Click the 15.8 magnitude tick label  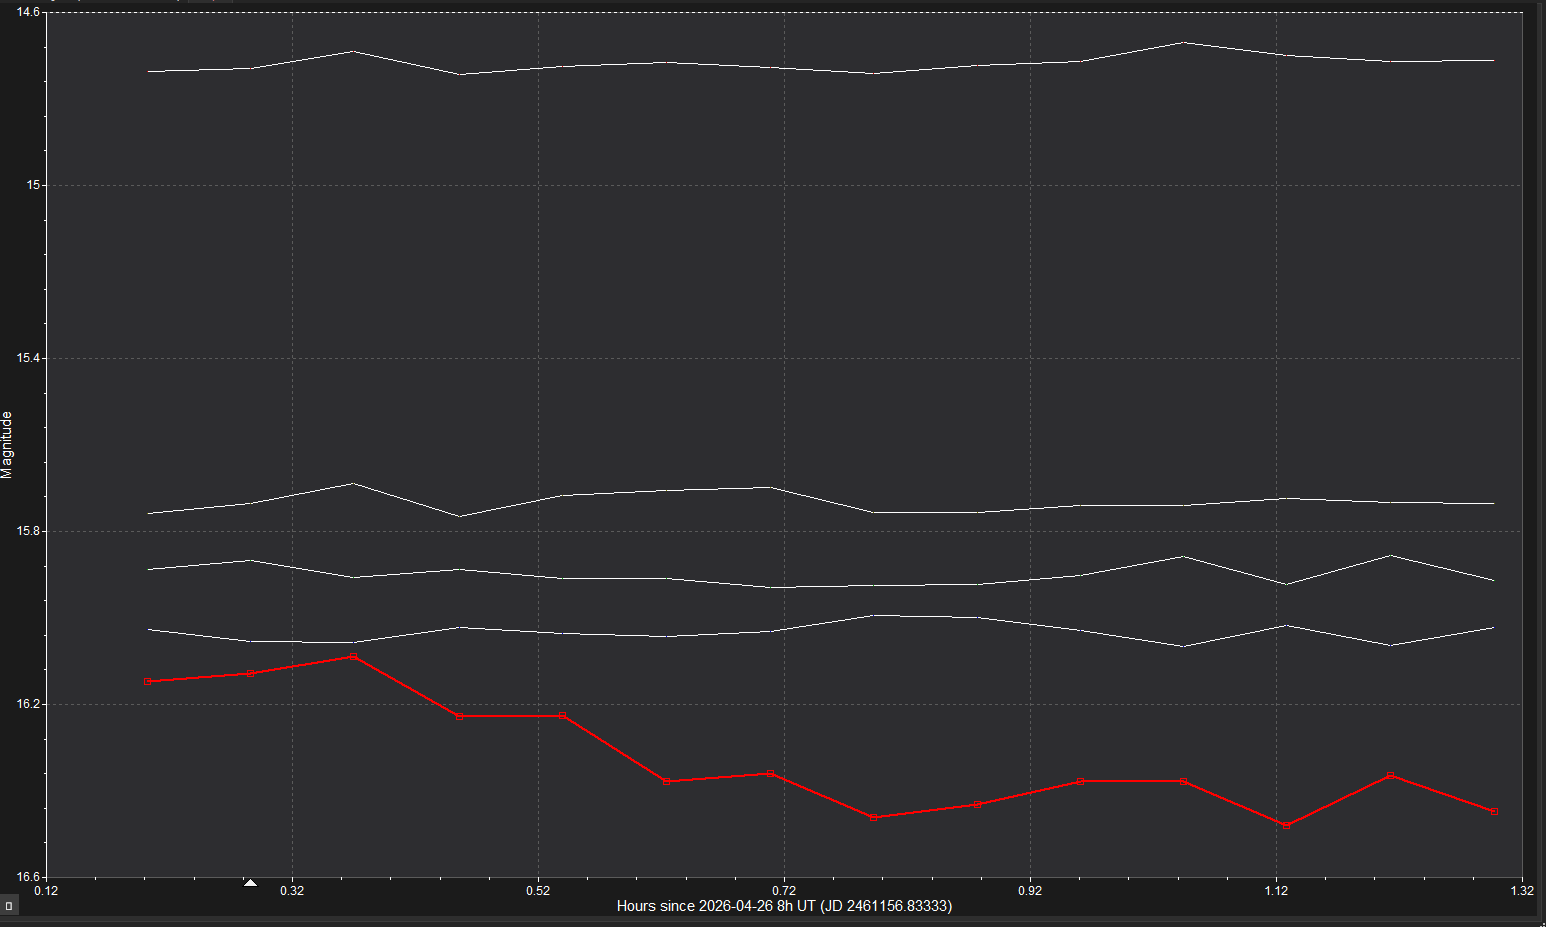pos(28,531)
